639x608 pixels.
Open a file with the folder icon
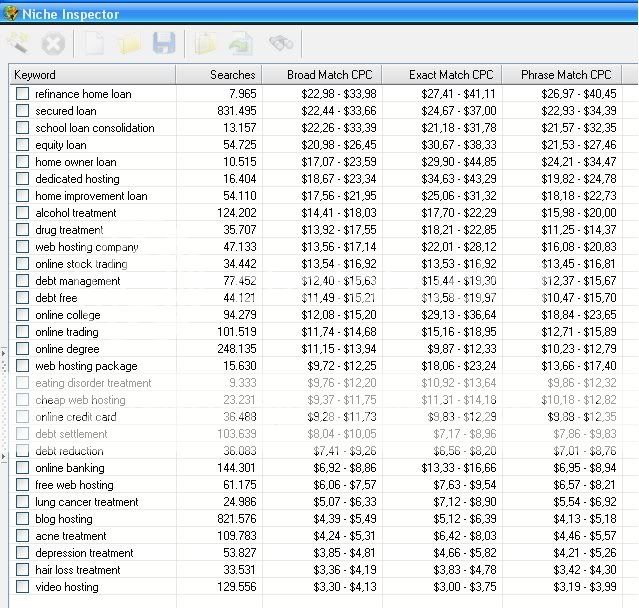click(128, 43)
